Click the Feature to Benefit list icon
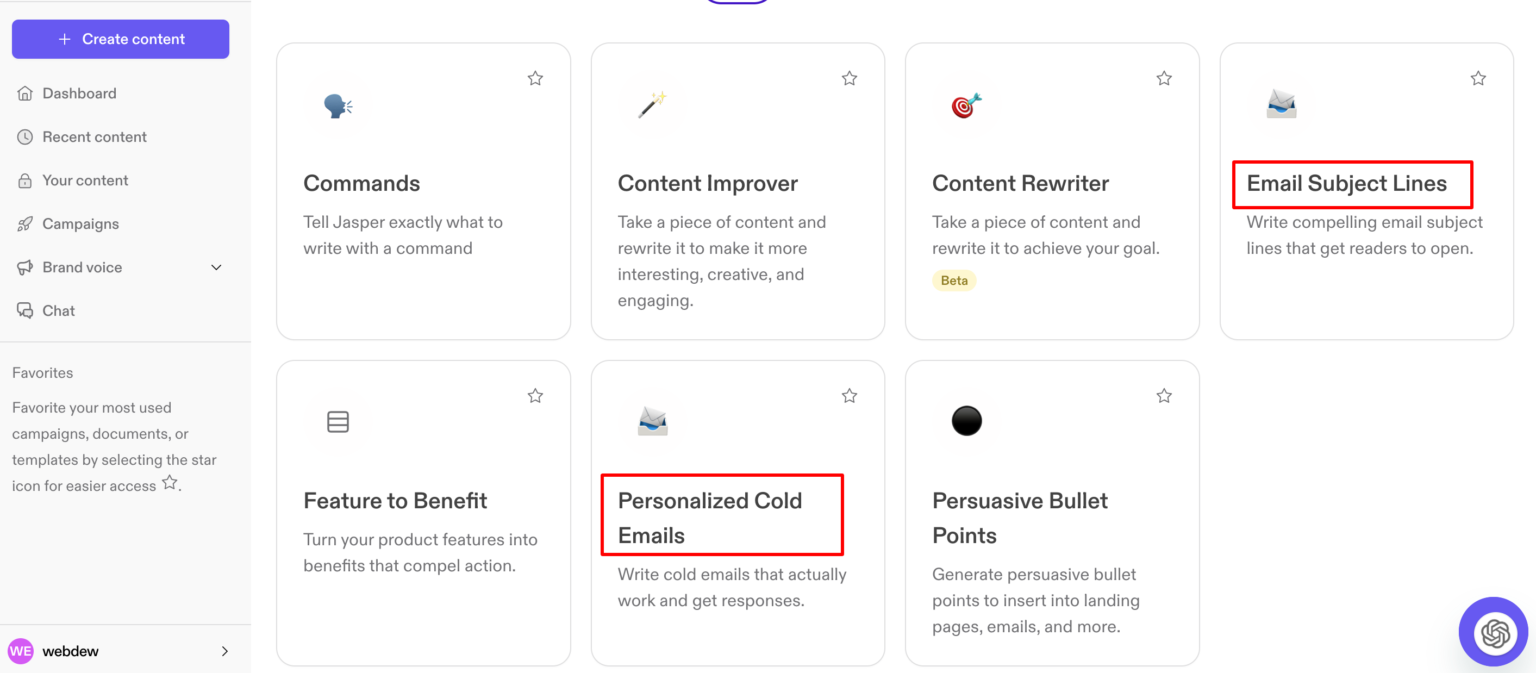Viewport: 1536px width, 673px height. coord(338,422)
